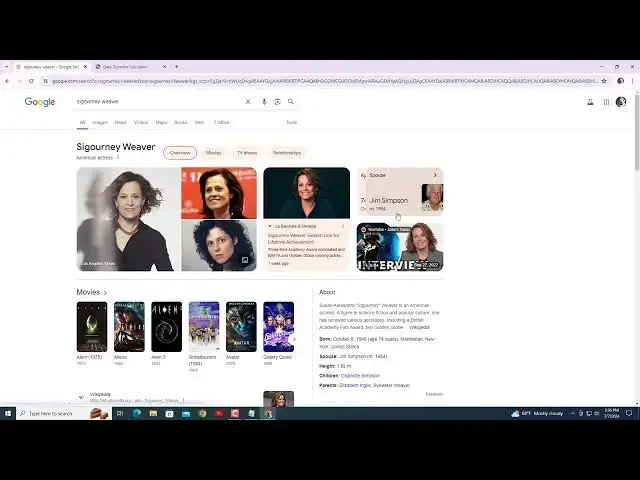The image size is (640, 480).
Task: Open the YouTube interview video thumbnail
Action: click(x=400, y=247)
